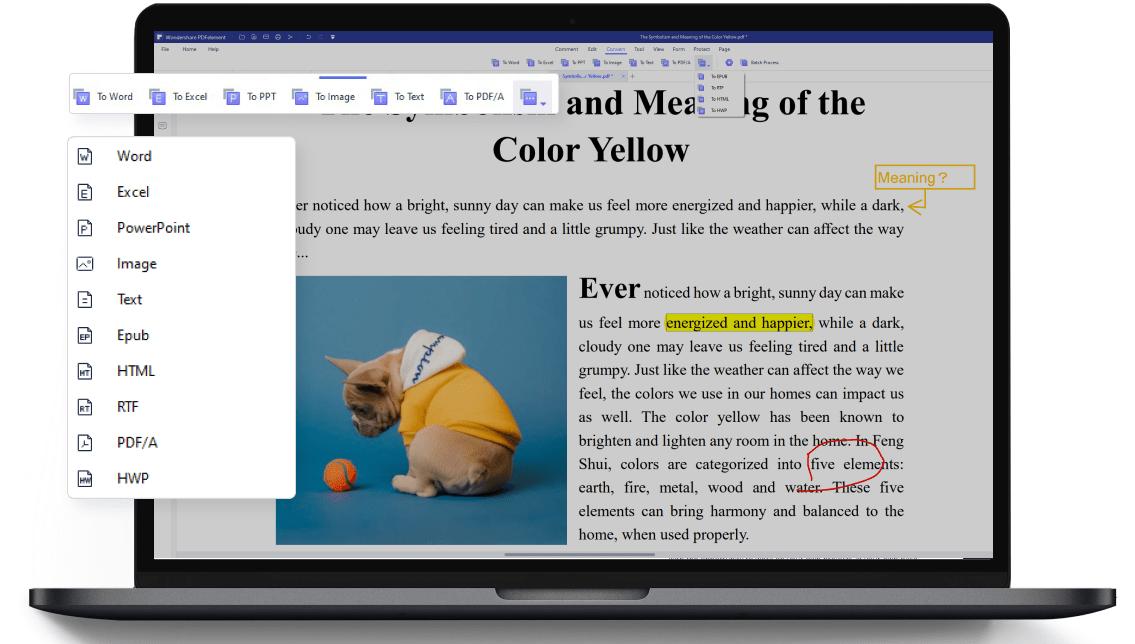Click the To PDF/A conversion icon
Screen dimensions: 1135x644
(449, 97)
